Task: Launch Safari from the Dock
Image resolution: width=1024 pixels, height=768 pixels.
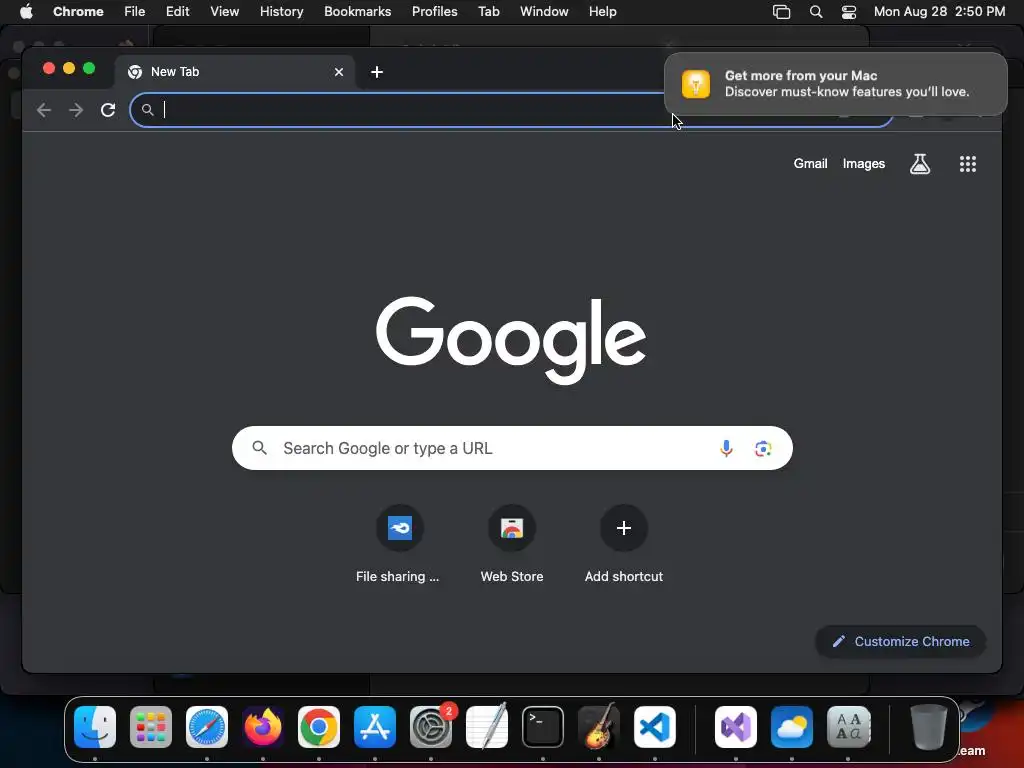Action: coord(207,727)
